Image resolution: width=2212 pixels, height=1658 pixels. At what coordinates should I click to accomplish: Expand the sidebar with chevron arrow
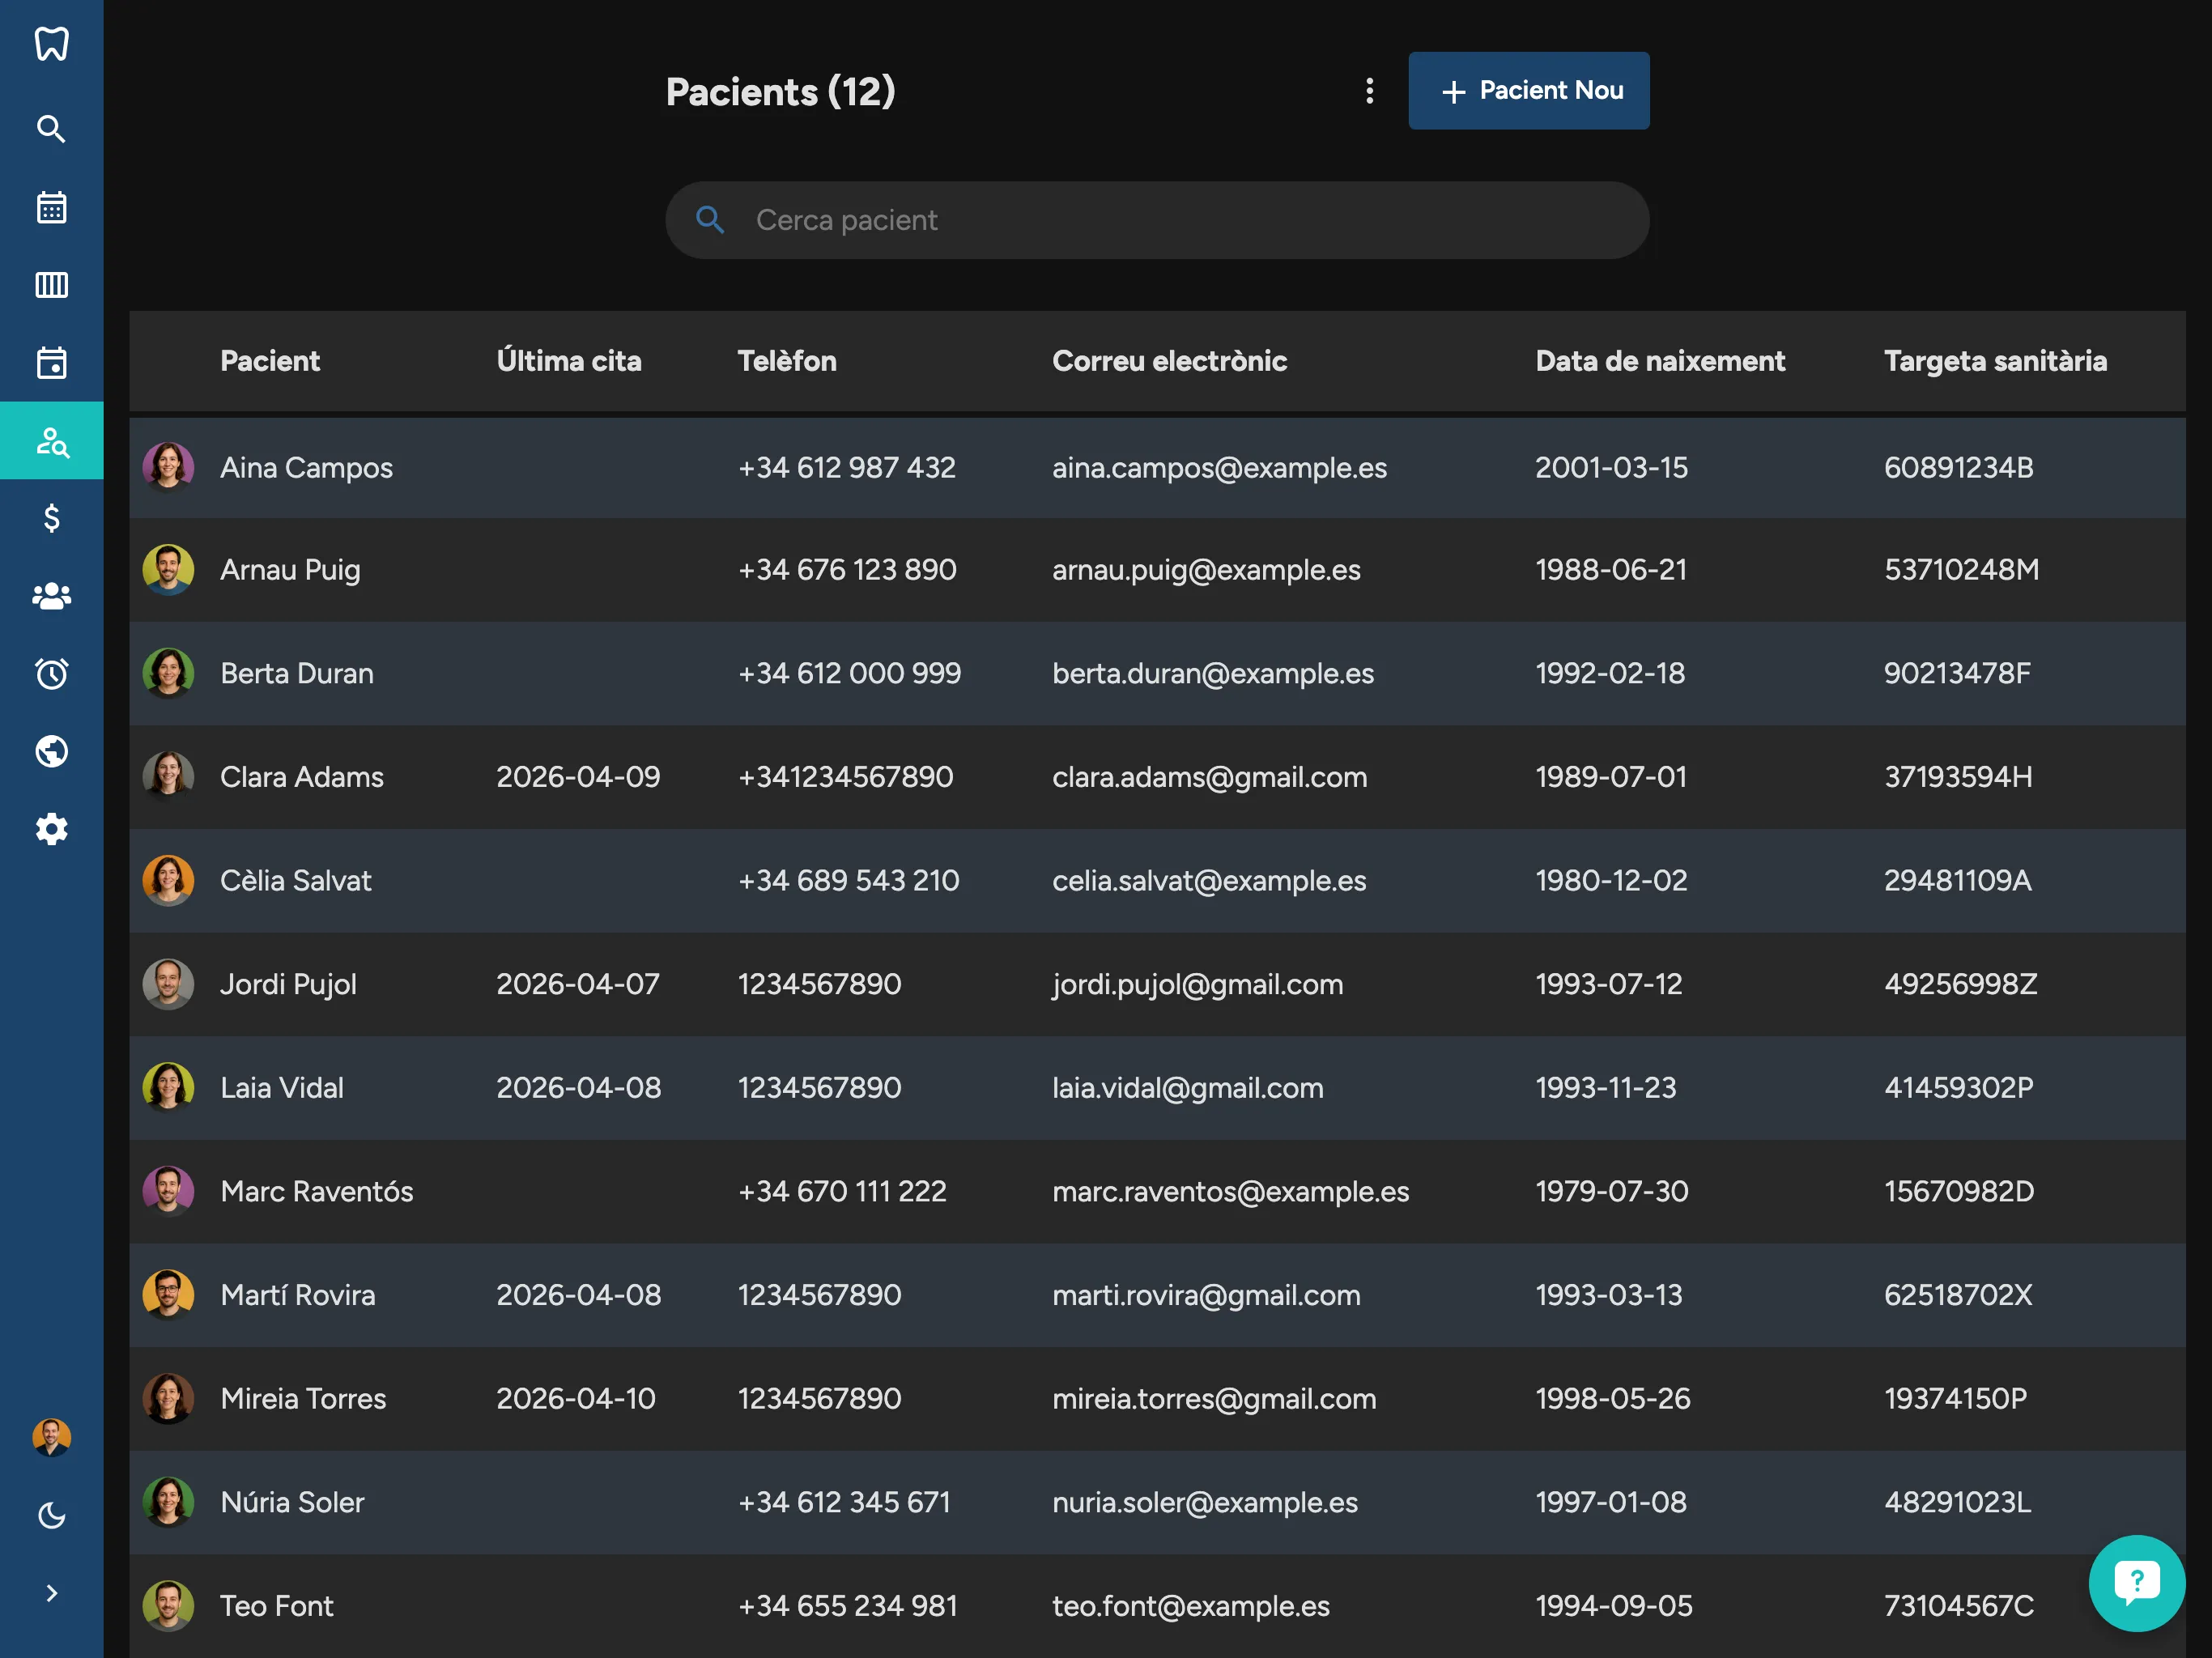click(x=51, y=1593)
